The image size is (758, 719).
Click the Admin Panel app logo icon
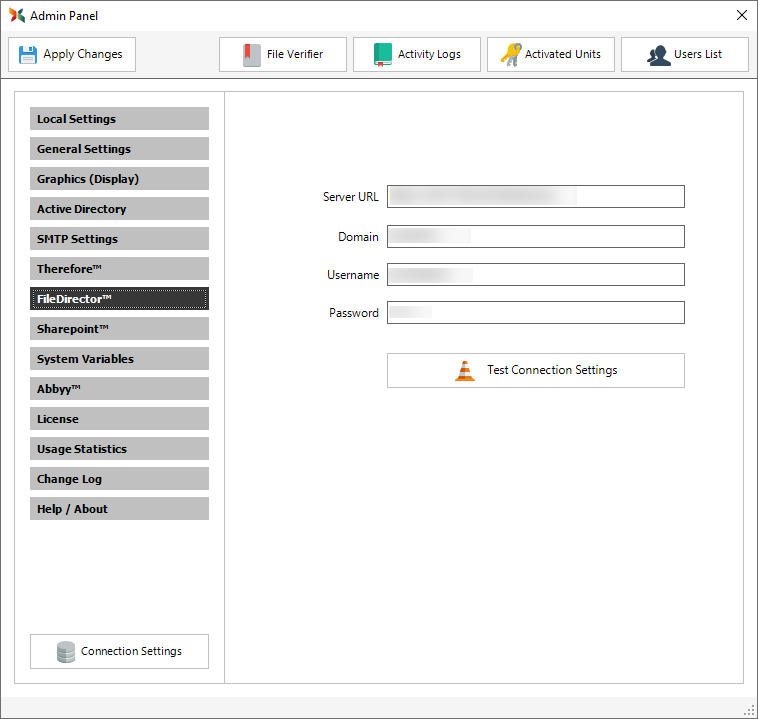click(x=17, y=16)
